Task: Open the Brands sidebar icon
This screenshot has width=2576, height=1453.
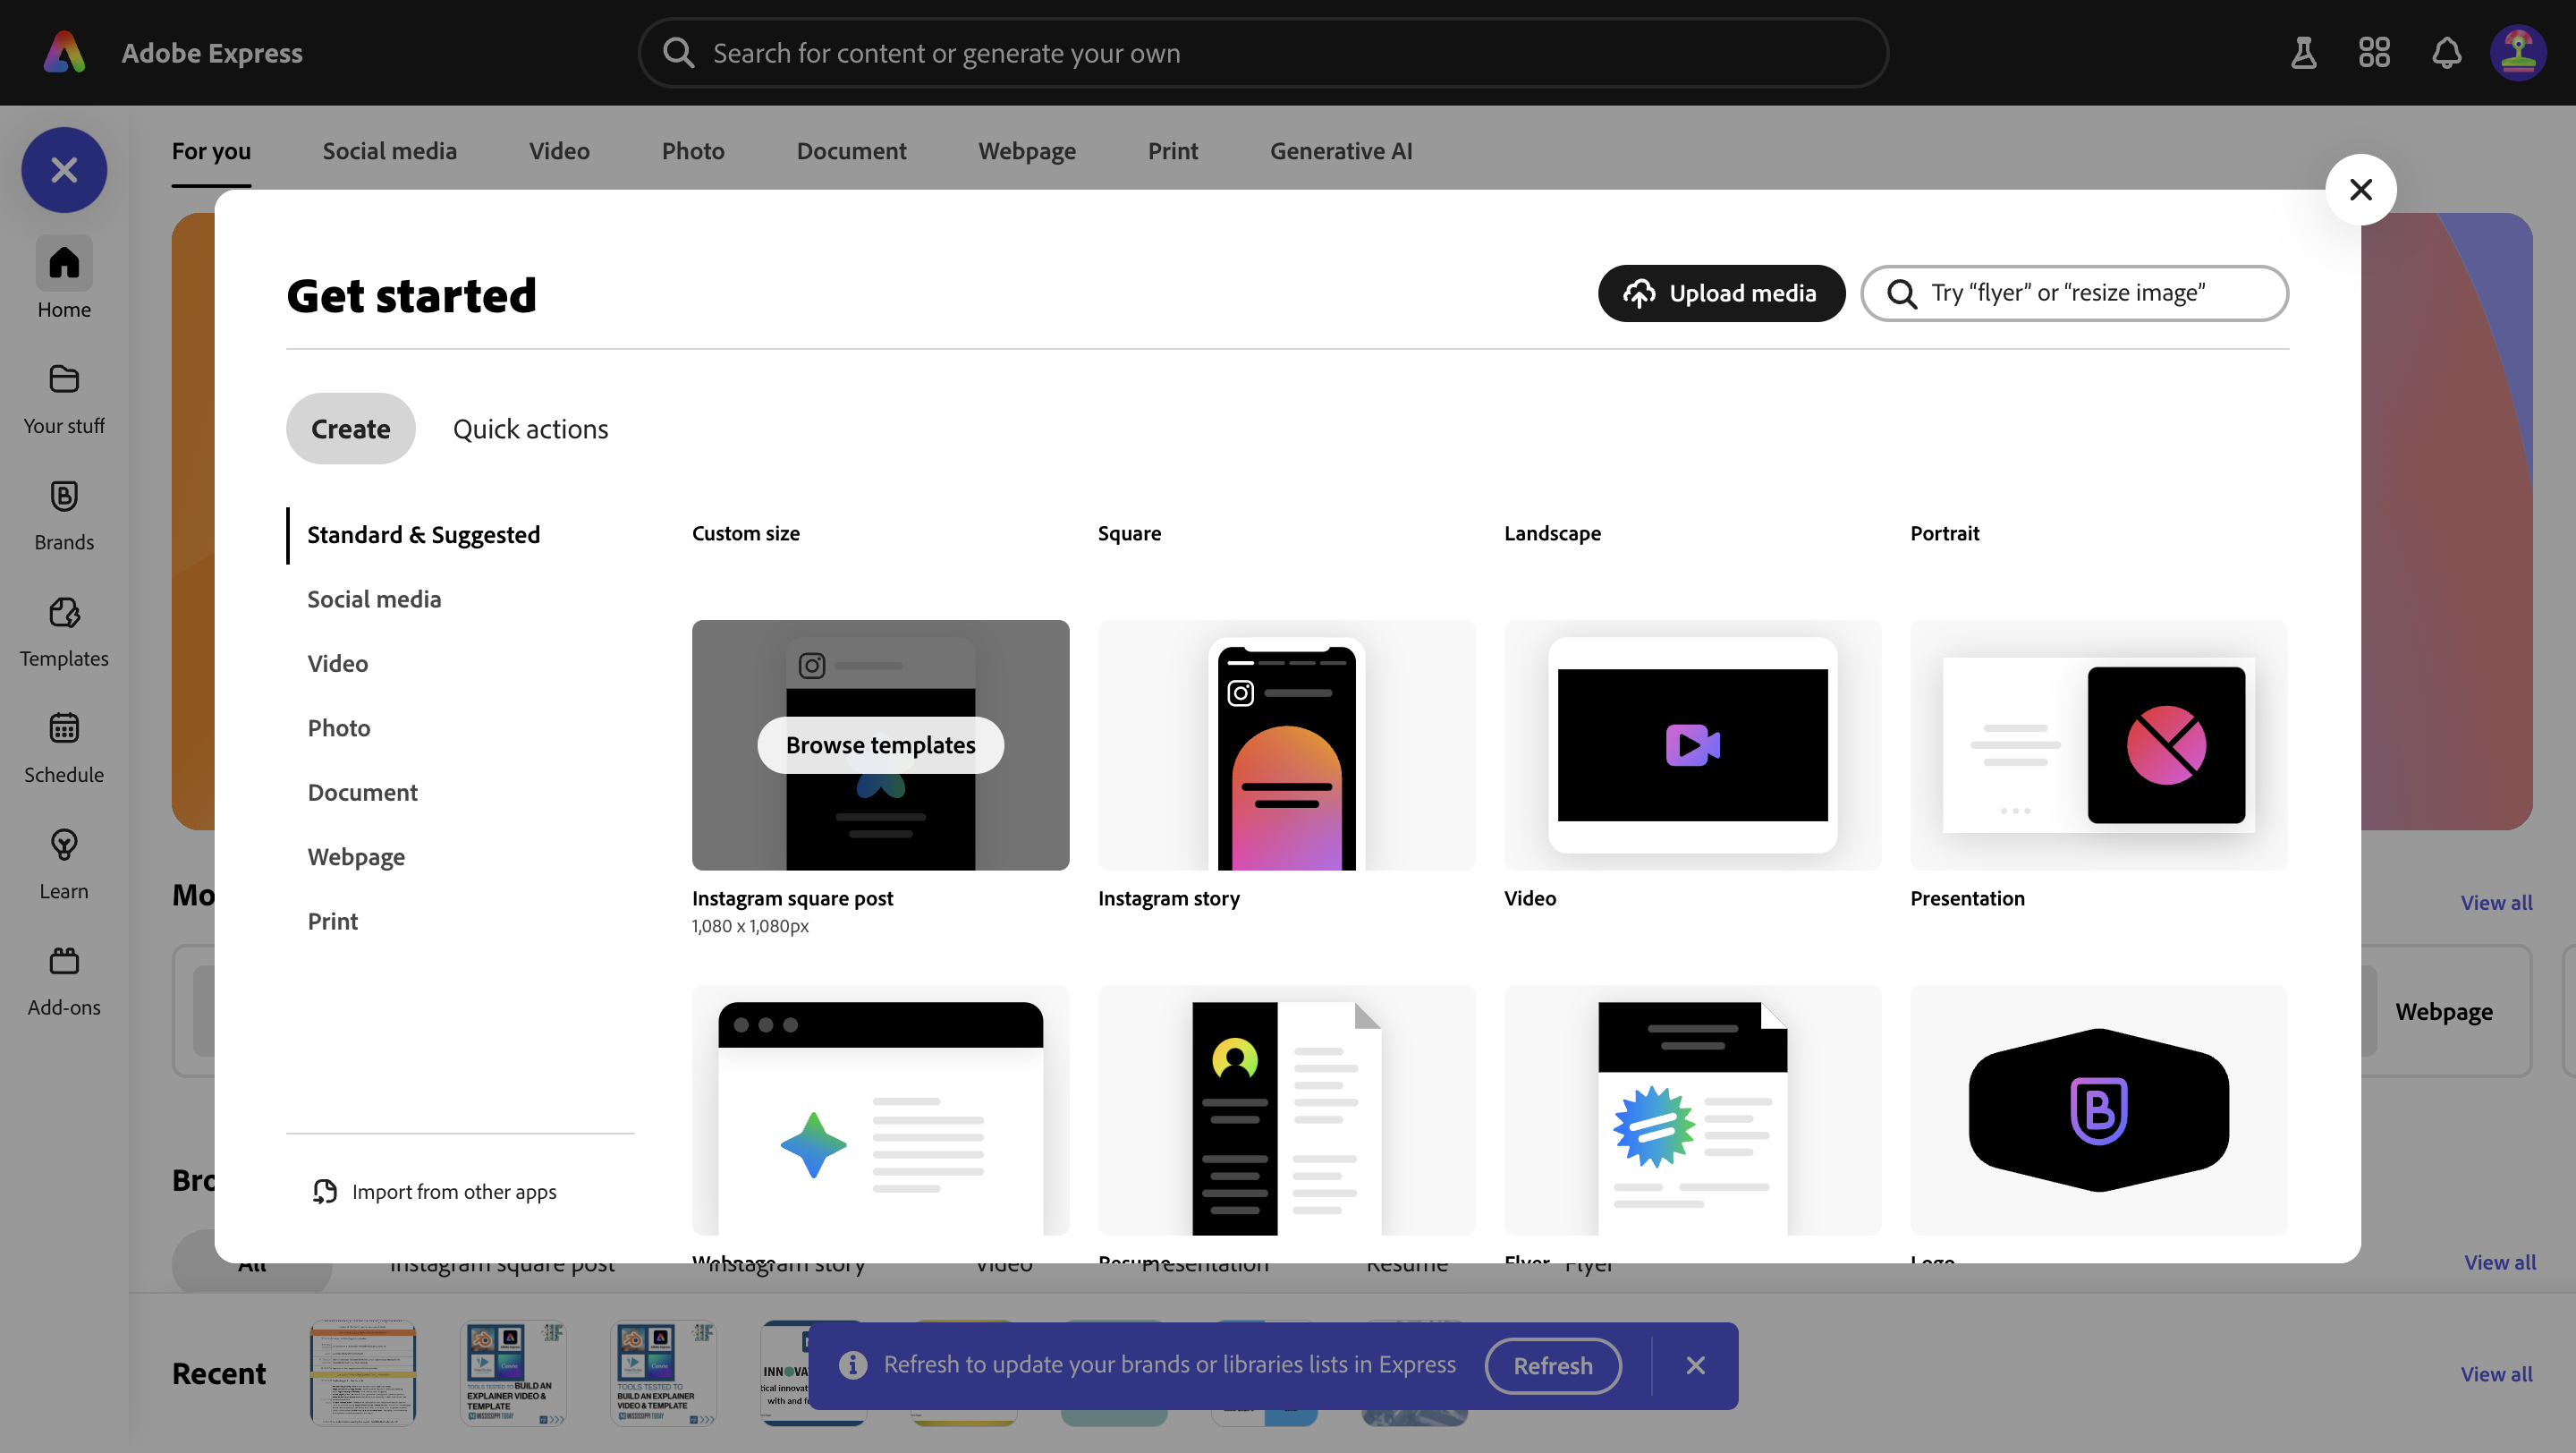Action: [64, 497]
